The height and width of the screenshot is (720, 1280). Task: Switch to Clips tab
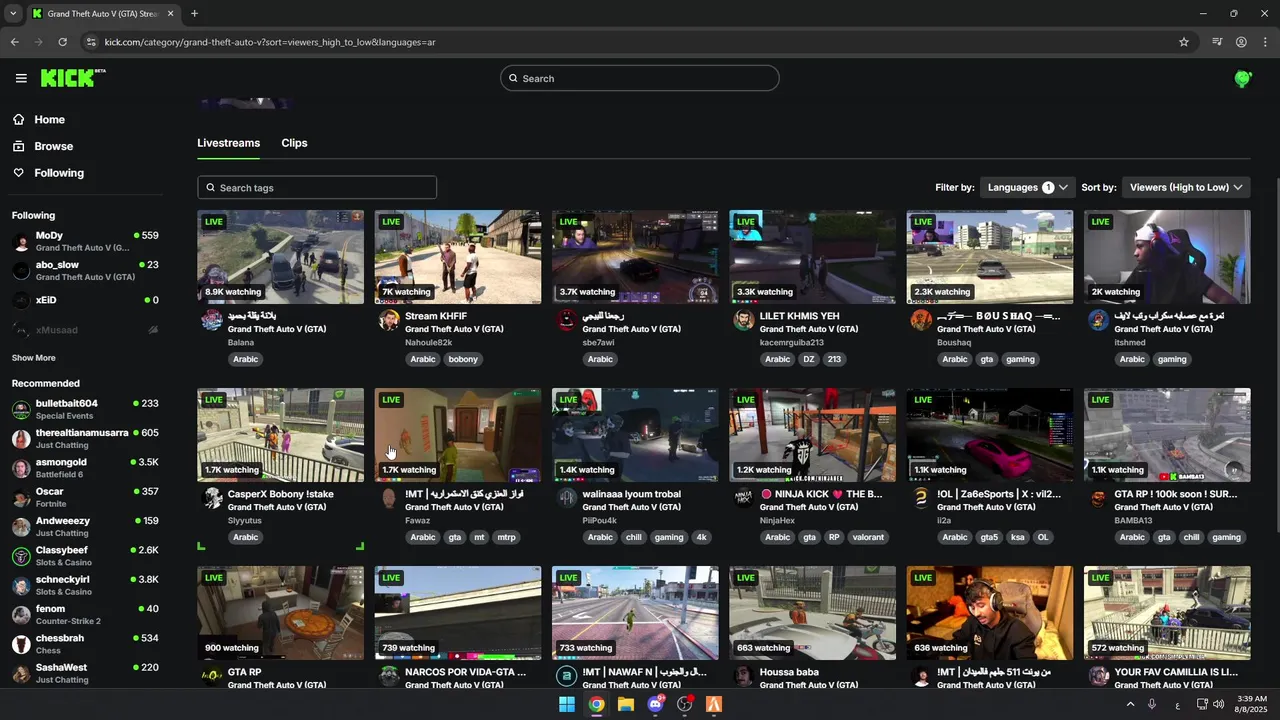pyautogui.click(x=294, y=143)
